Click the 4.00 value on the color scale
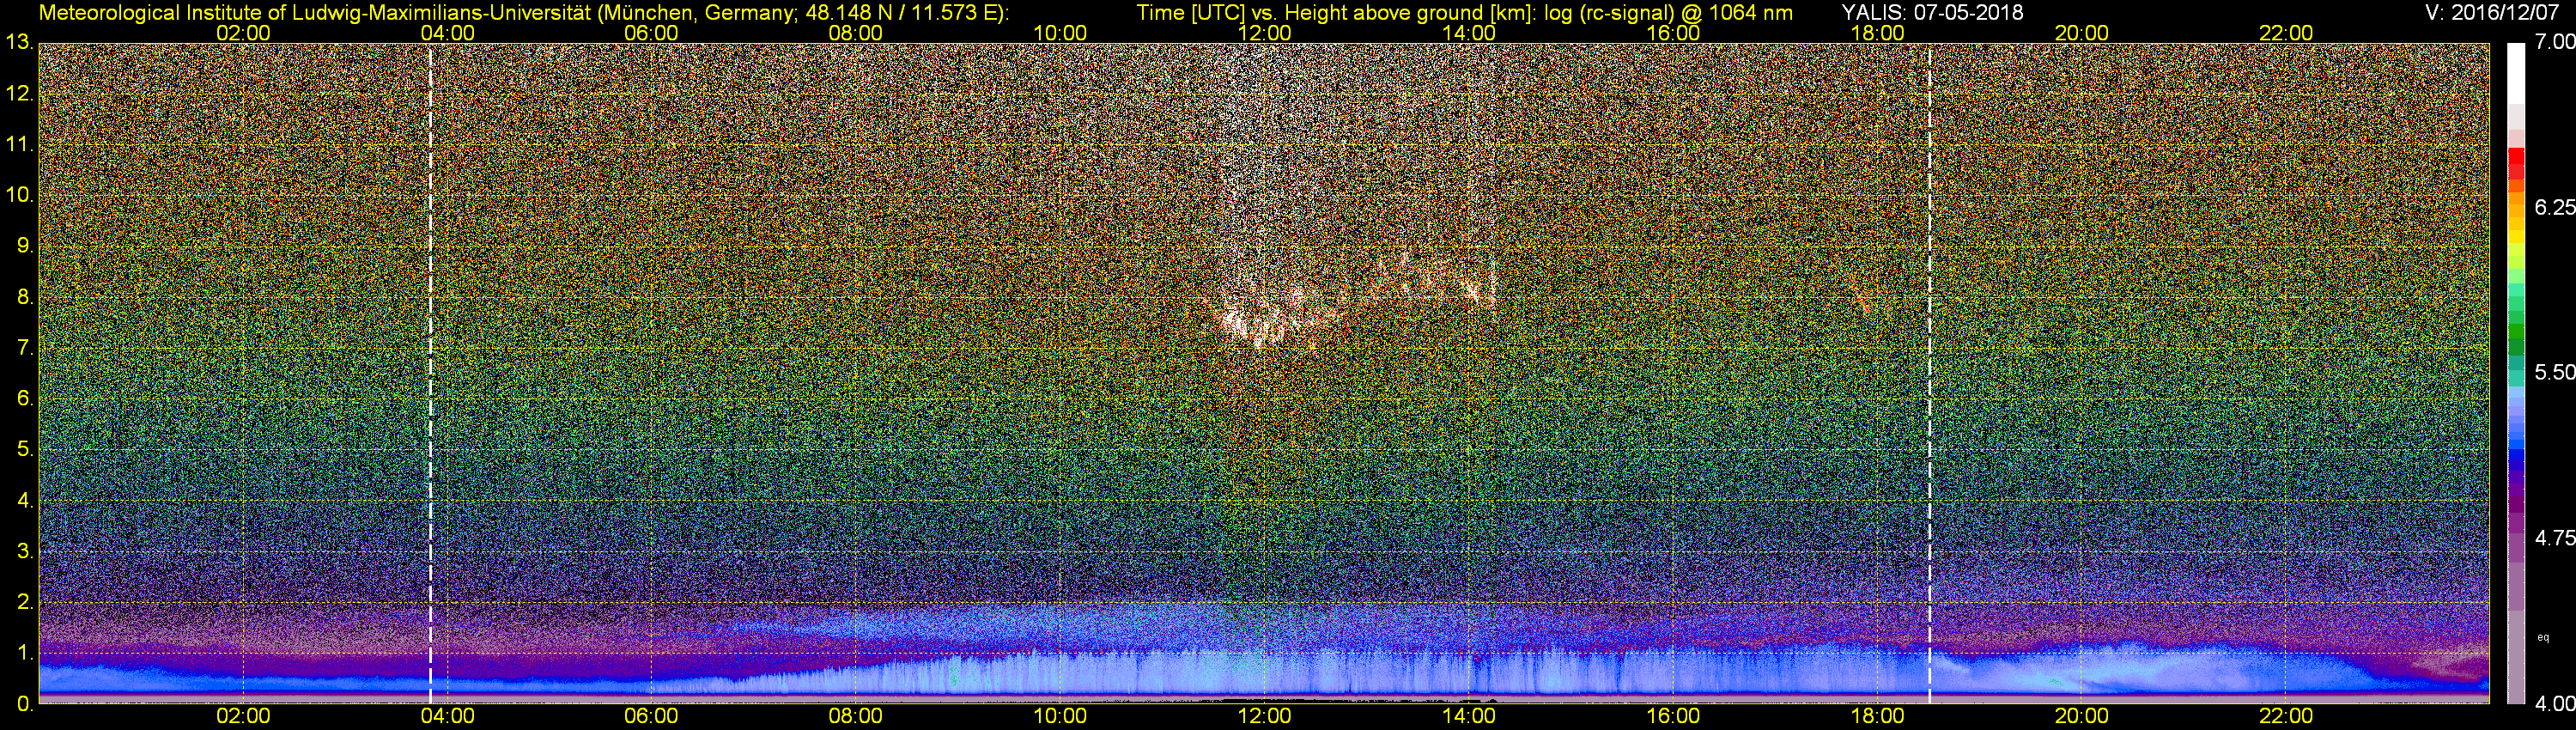 coord(2555,703)
